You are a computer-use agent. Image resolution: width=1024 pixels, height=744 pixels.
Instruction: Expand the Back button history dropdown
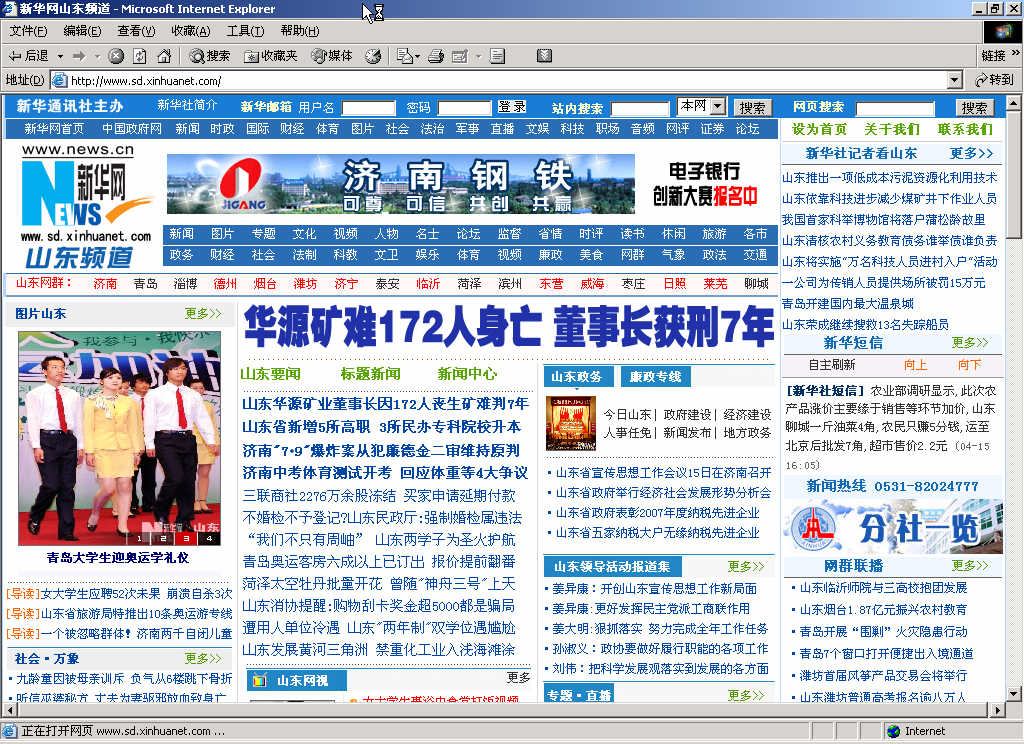[x=60, y=56]
